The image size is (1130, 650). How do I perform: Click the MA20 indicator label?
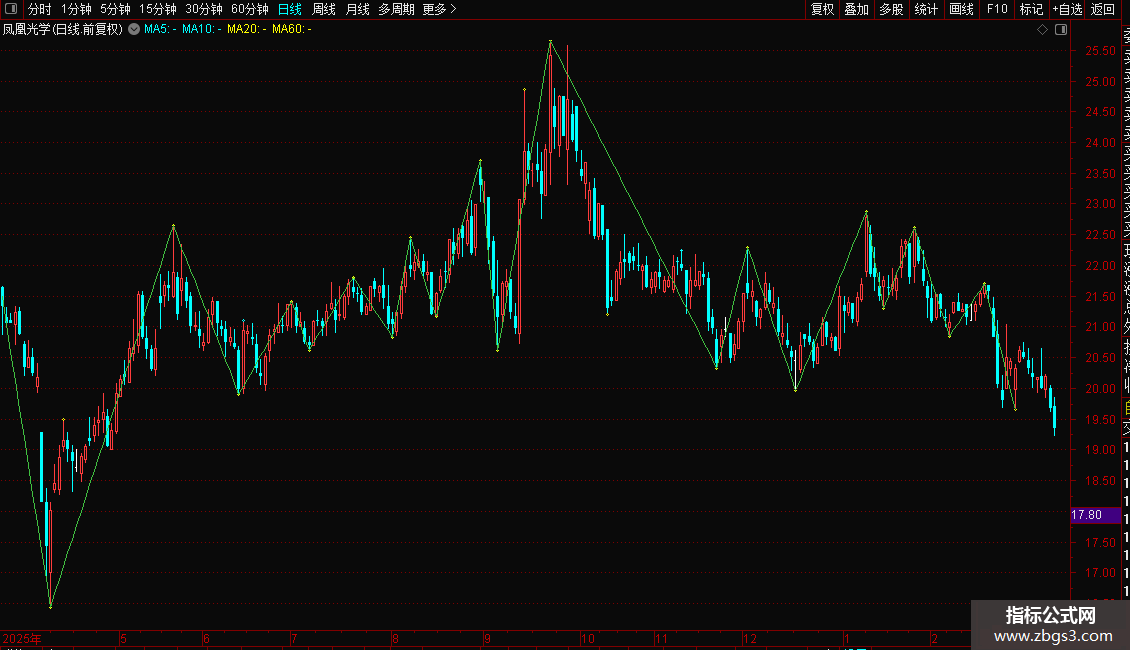pyautogui.click(x=246, y=29)
